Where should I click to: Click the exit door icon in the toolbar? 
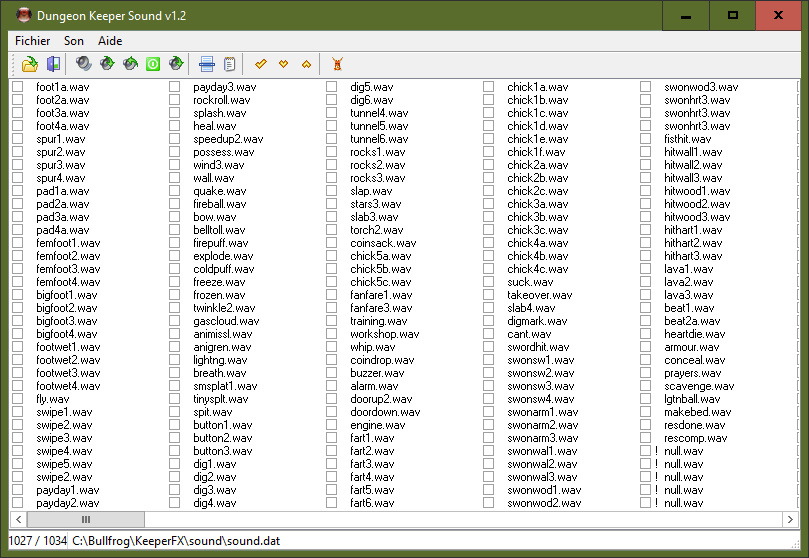click(53, 64)
